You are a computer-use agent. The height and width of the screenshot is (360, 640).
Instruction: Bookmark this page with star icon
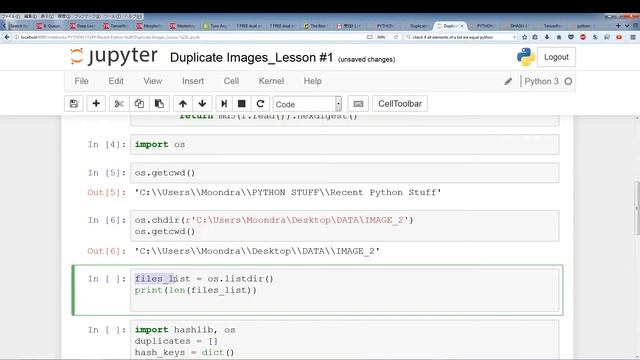(524, 37)
